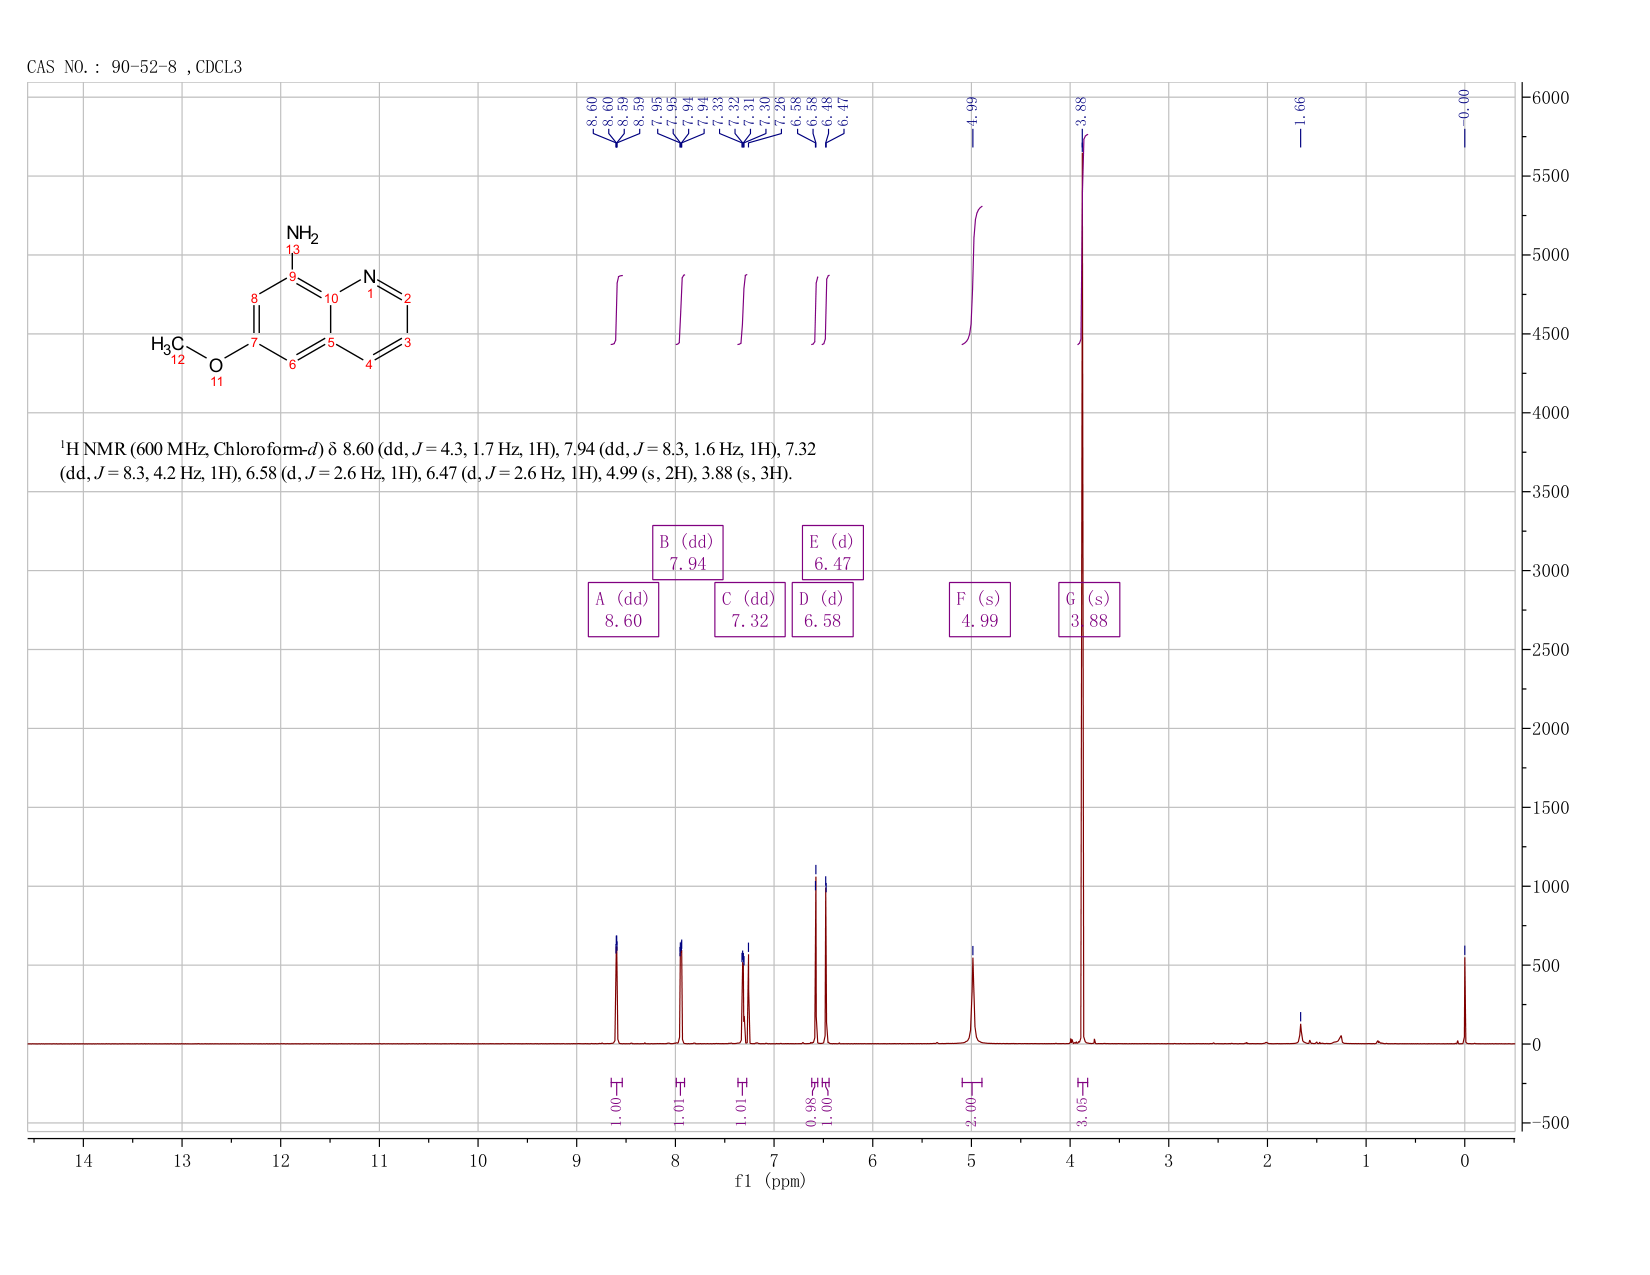
Task: Click the C (dd) 7.32 multiplet label
Action: click(750, 609)
